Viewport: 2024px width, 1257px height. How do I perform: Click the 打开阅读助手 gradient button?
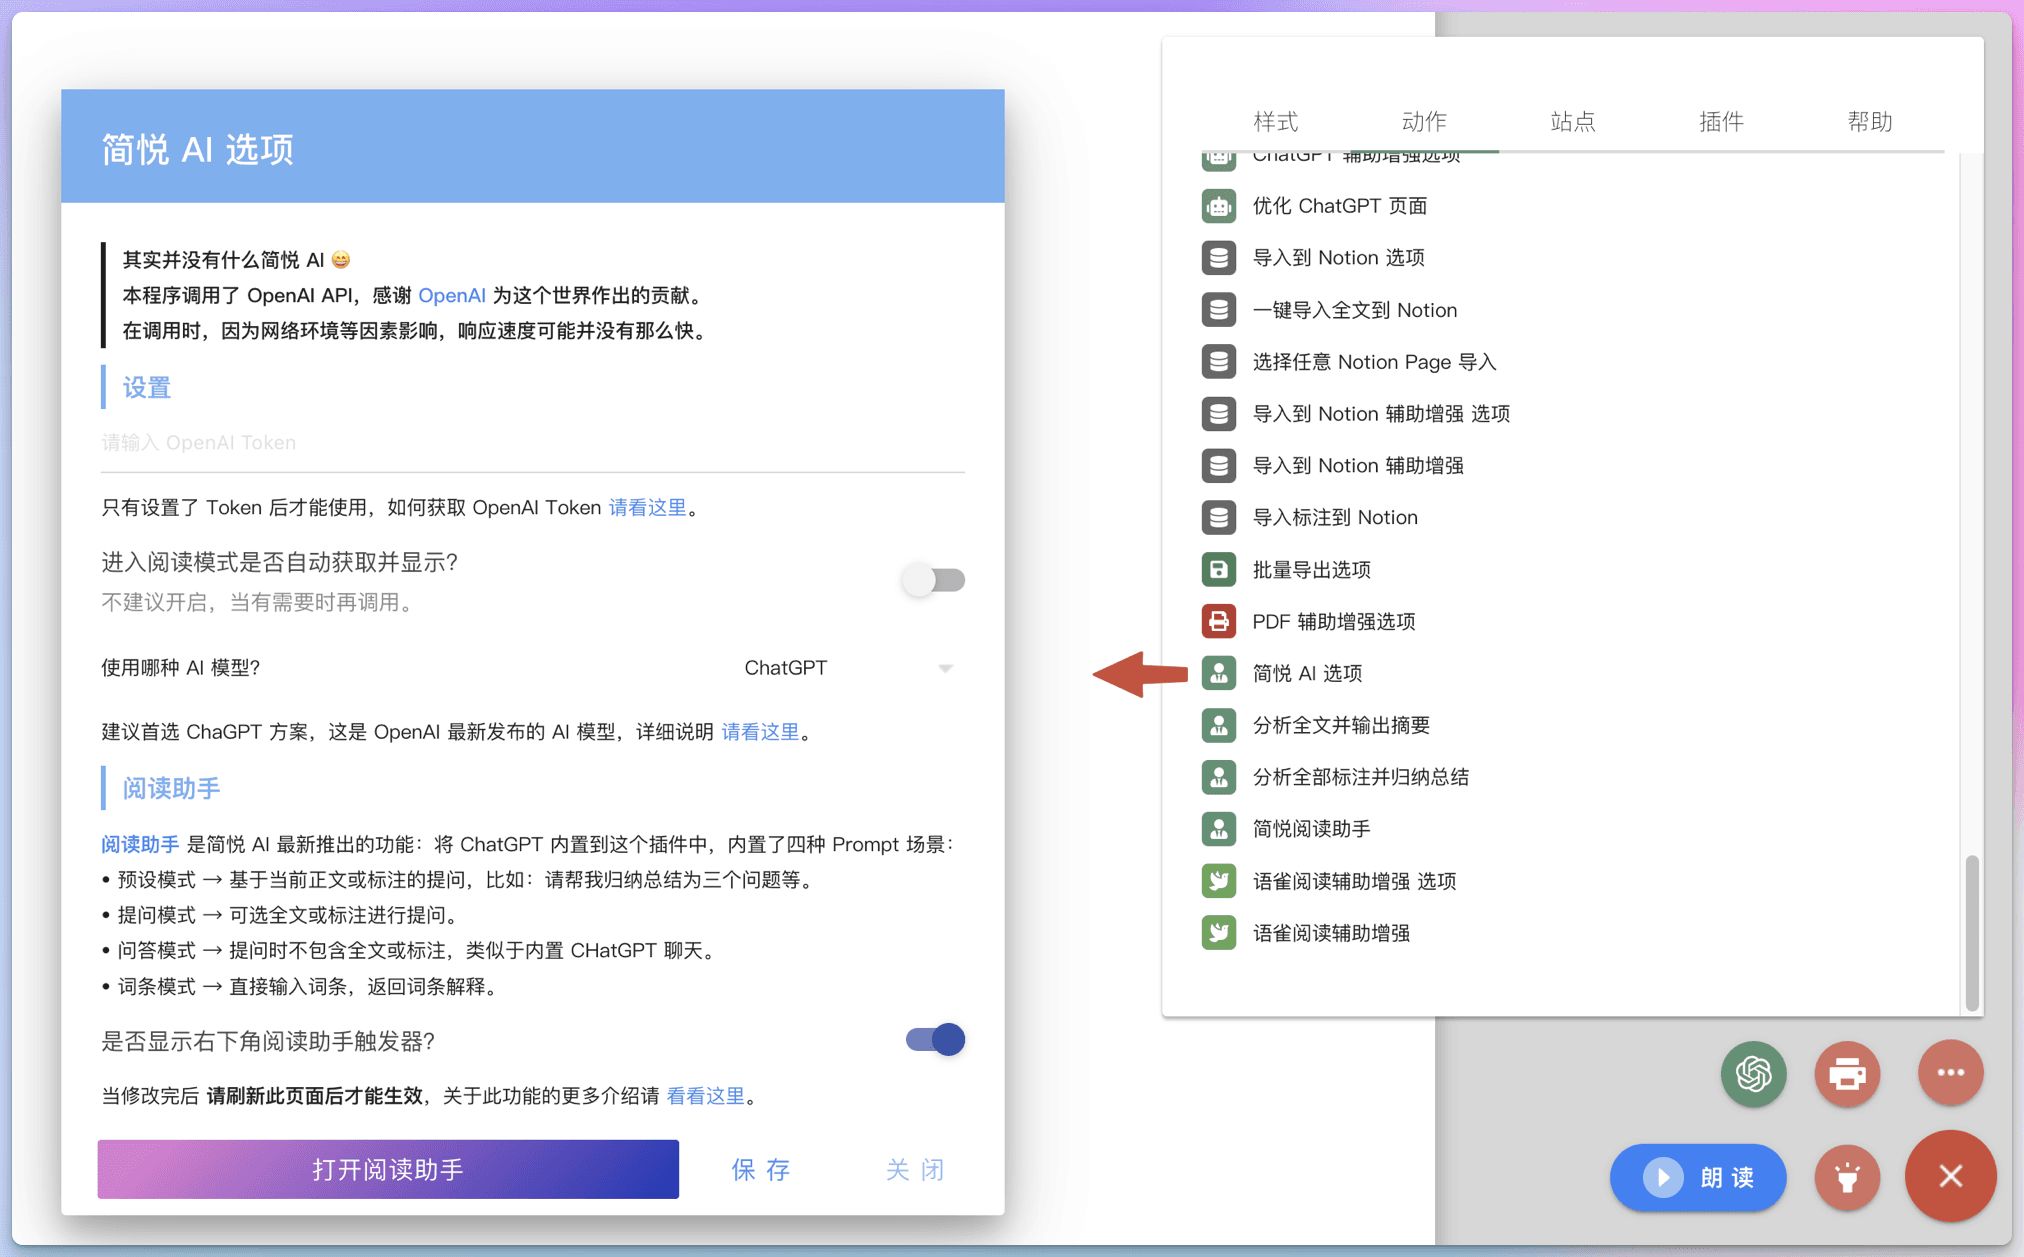click(388, 1169)
